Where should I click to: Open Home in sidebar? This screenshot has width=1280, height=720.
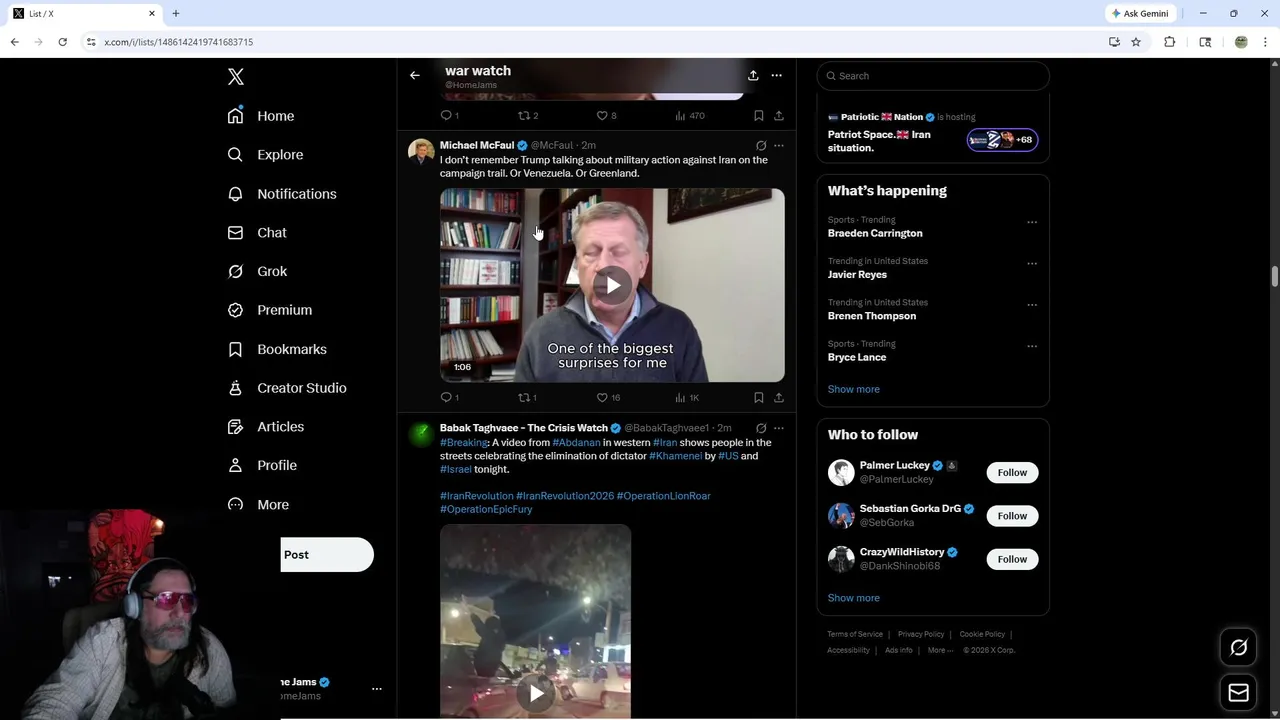point(261,116)
